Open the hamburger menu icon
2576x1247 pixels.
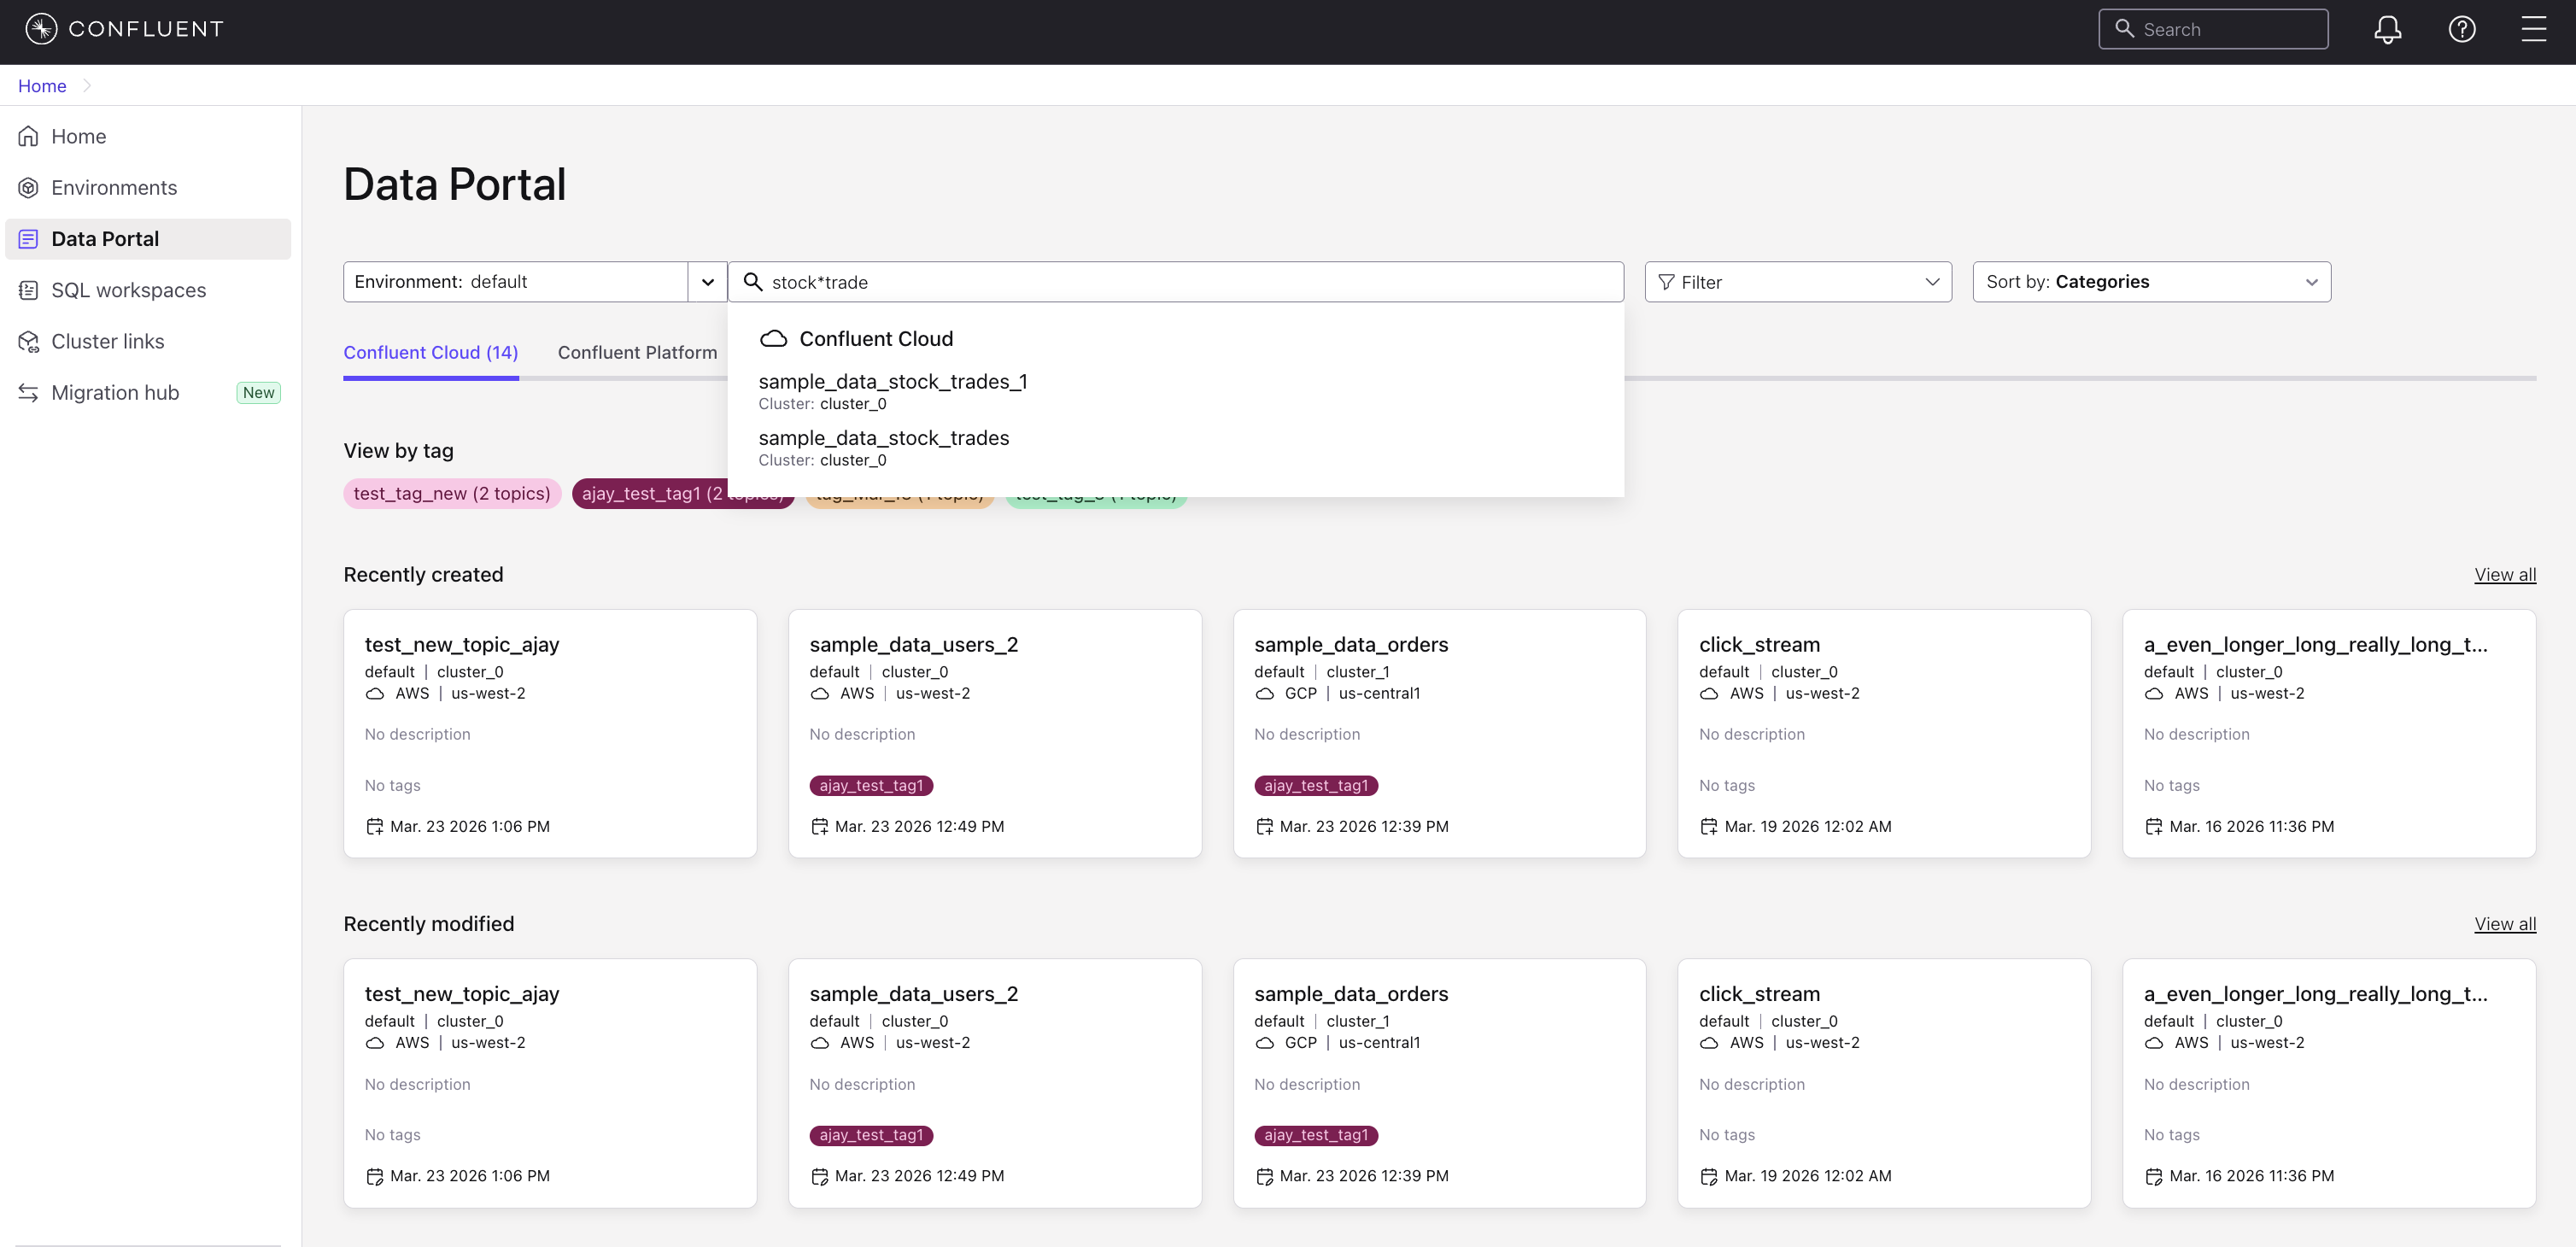(x=2533, y=29)
